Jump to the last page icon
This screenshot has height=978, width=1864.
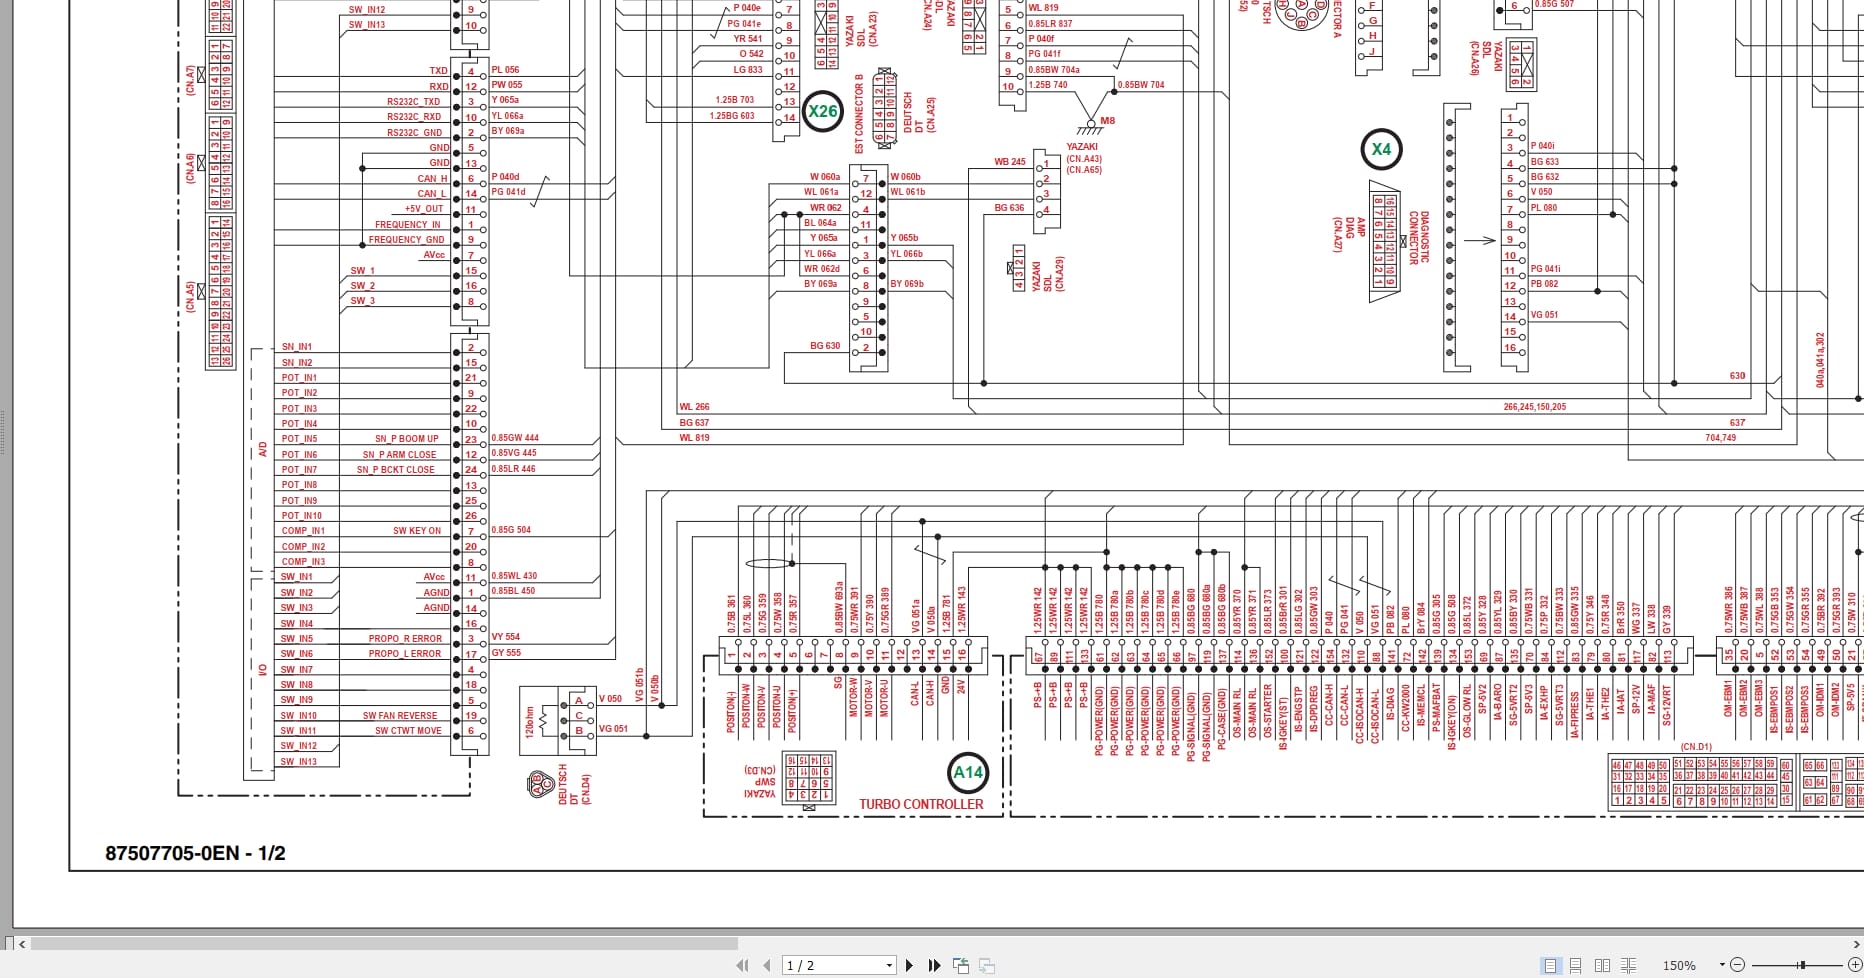(x=935, y=965)
